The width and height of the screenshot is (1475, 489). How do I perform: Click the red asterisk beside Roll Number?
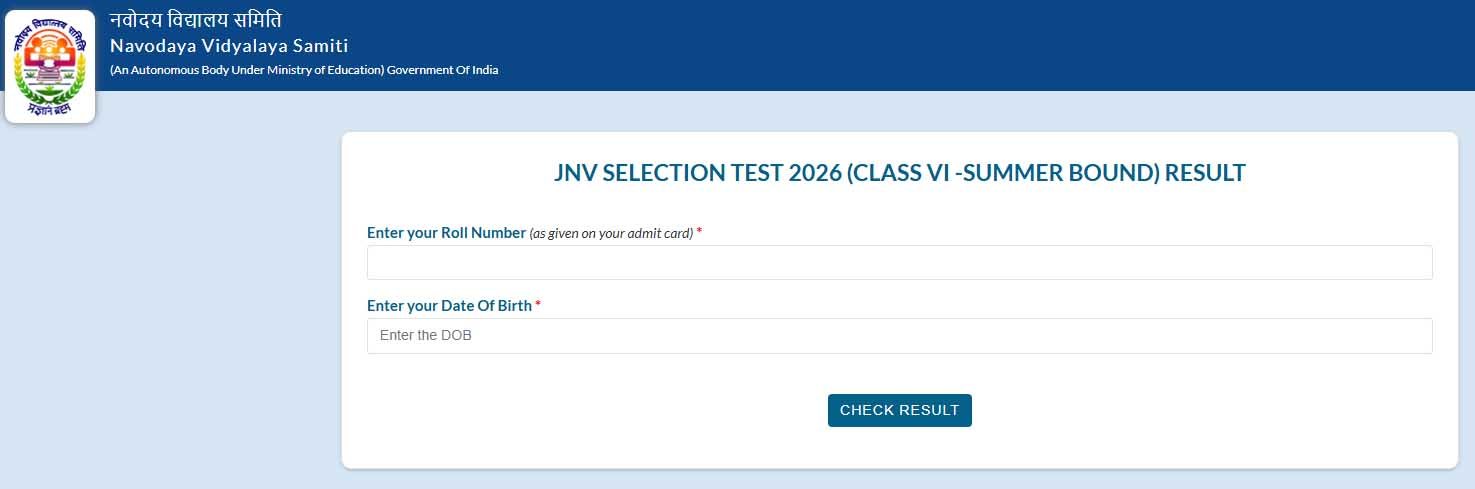point(699,233)
